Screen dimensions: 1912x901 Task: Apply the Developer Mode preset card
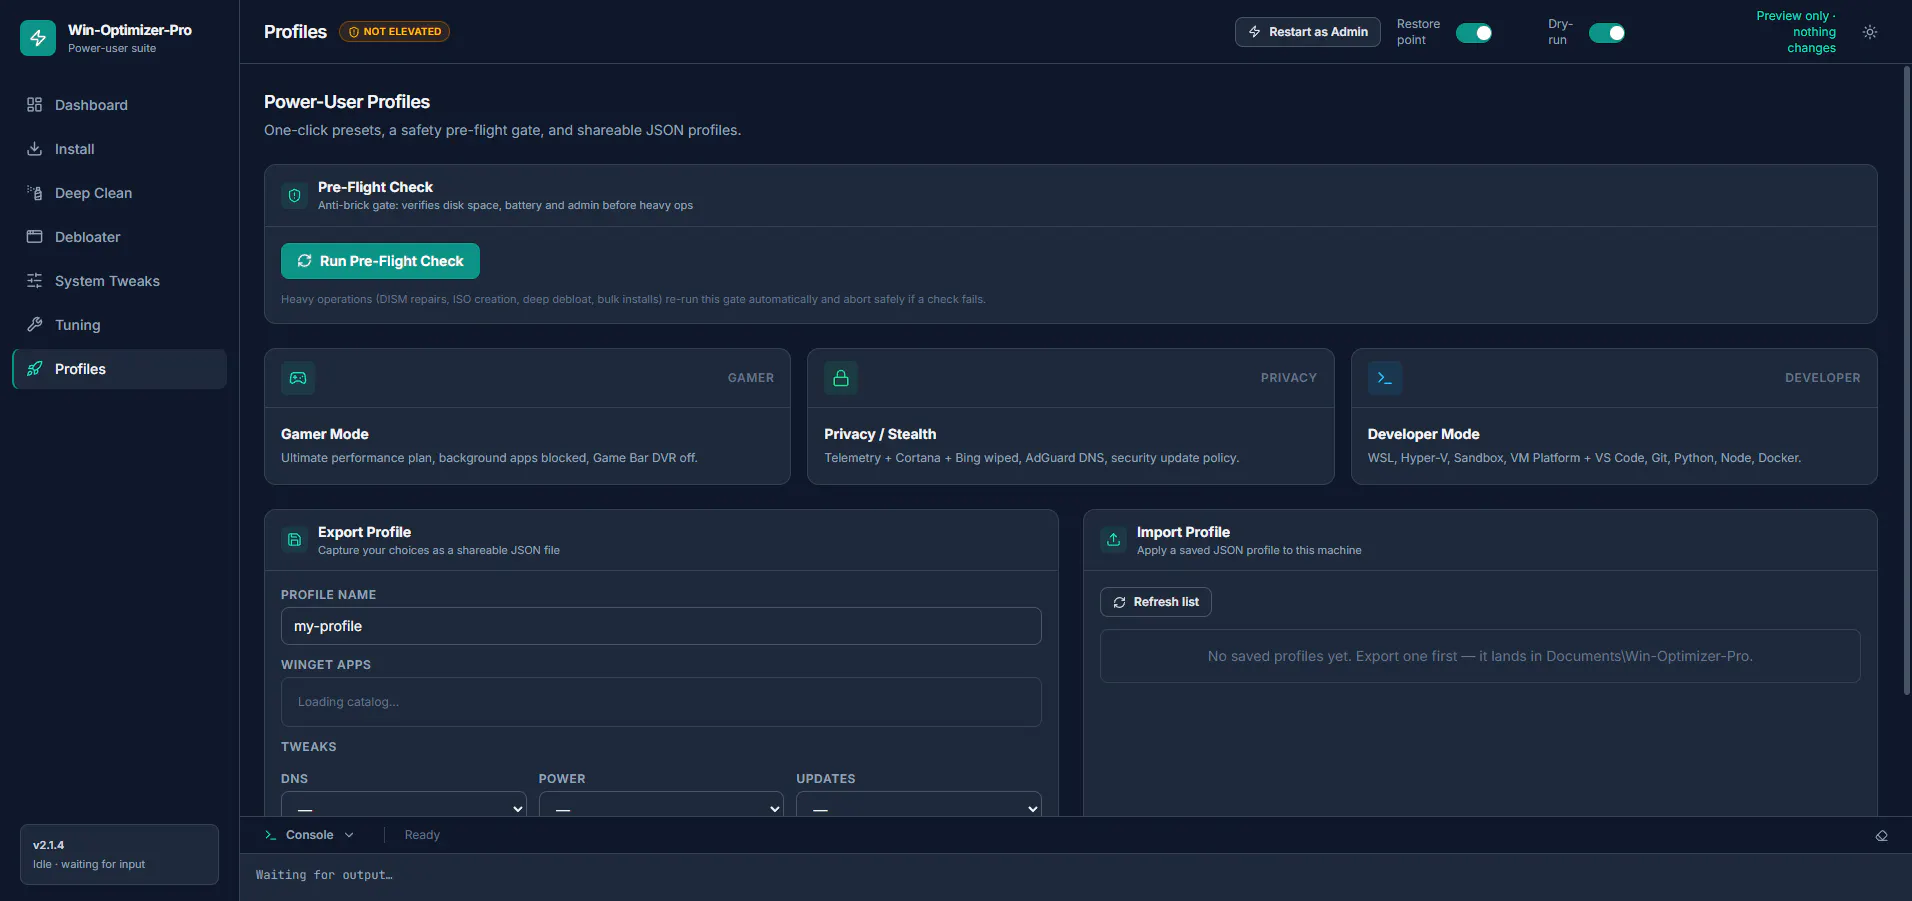click(x=1614, y=417)
